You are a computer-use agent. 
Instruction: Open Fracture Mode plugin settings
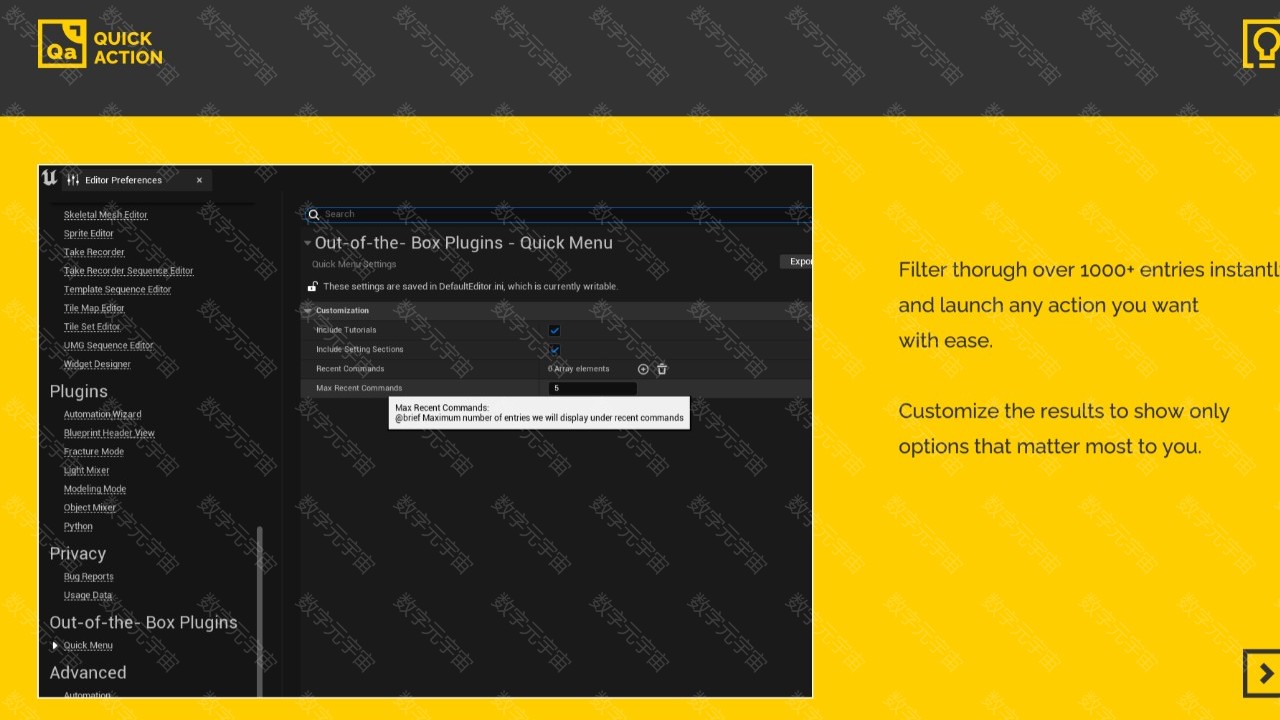(93, 452)
